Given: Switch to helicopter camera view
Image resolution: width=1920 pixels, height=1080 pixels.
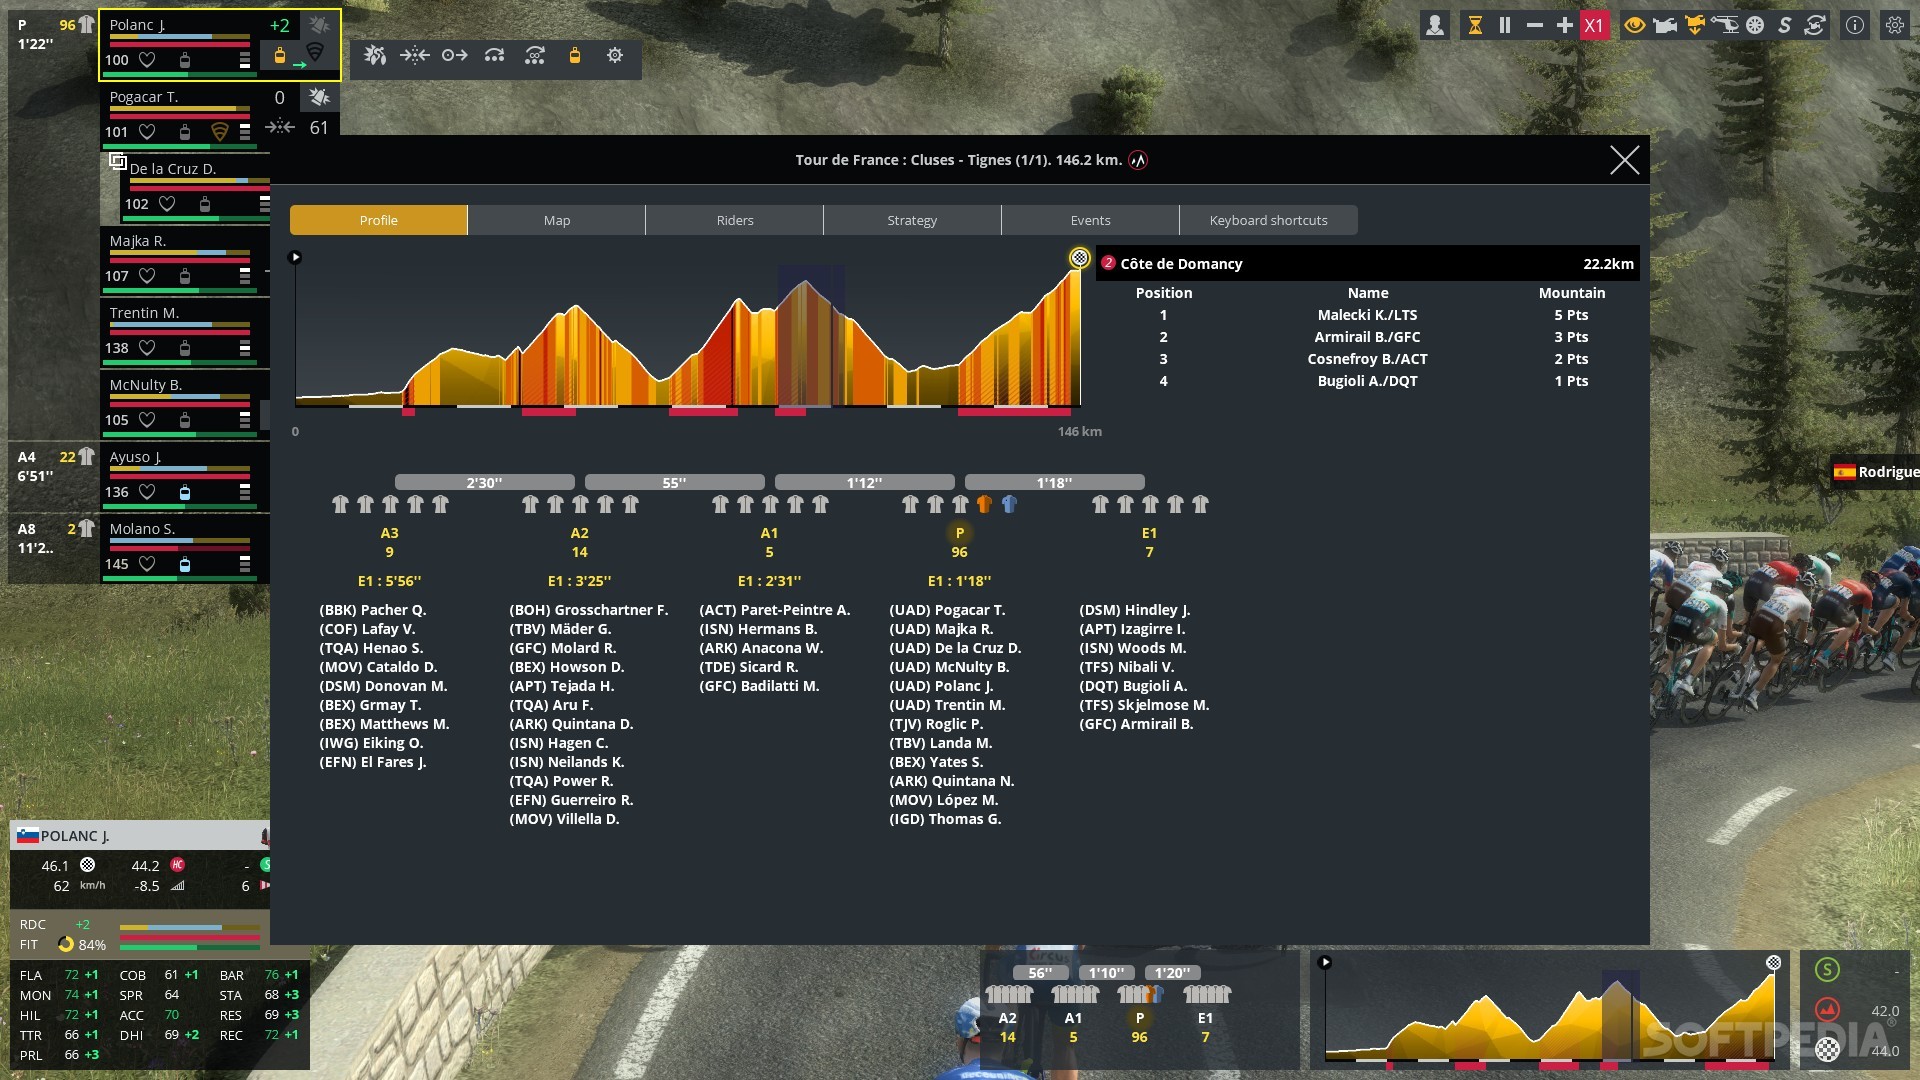Looking at the screenshot, I should point(1725,26).
